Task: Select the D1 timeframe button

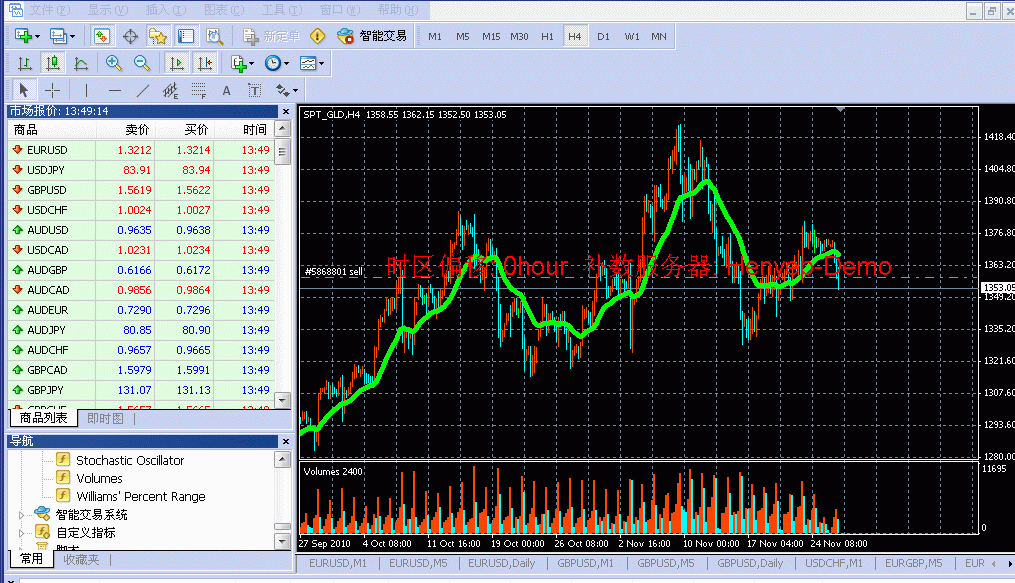Action: [603, 36]
